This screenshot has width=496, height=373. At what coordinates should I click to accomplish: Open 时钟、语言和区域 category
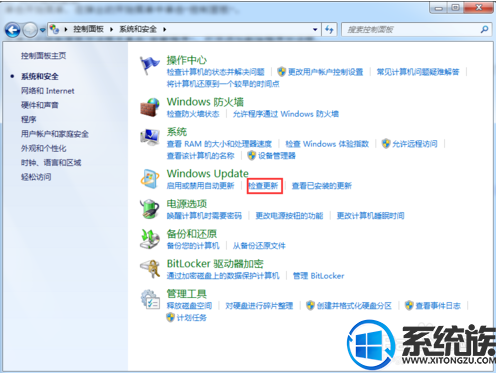point(51,163)
